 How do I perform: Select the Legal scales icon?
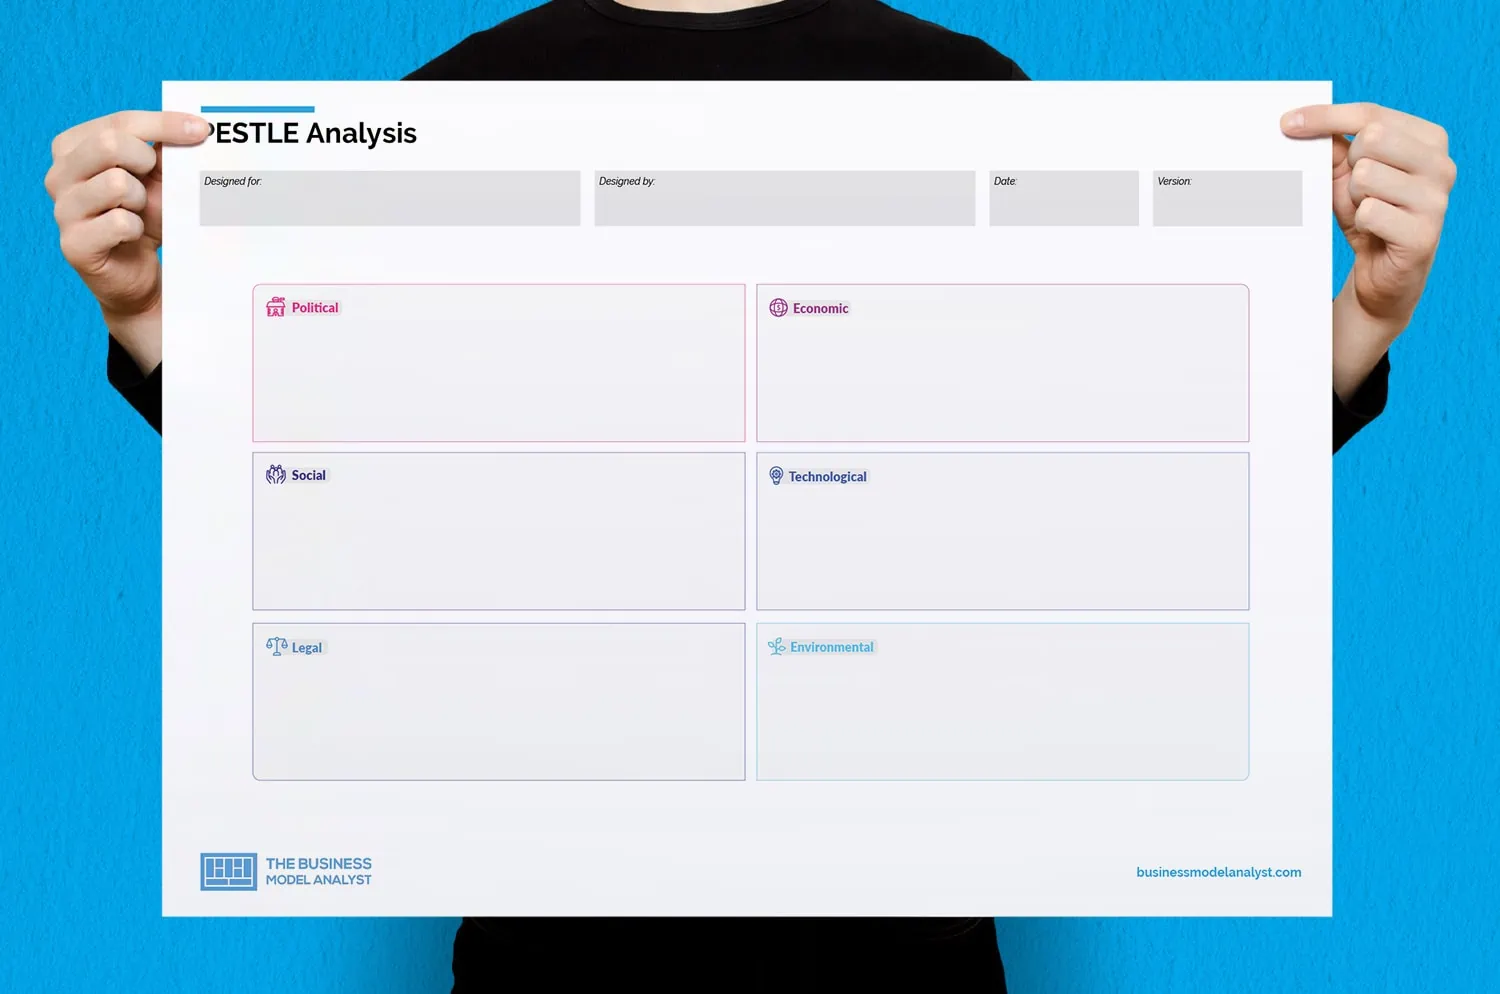click(276, 647)
